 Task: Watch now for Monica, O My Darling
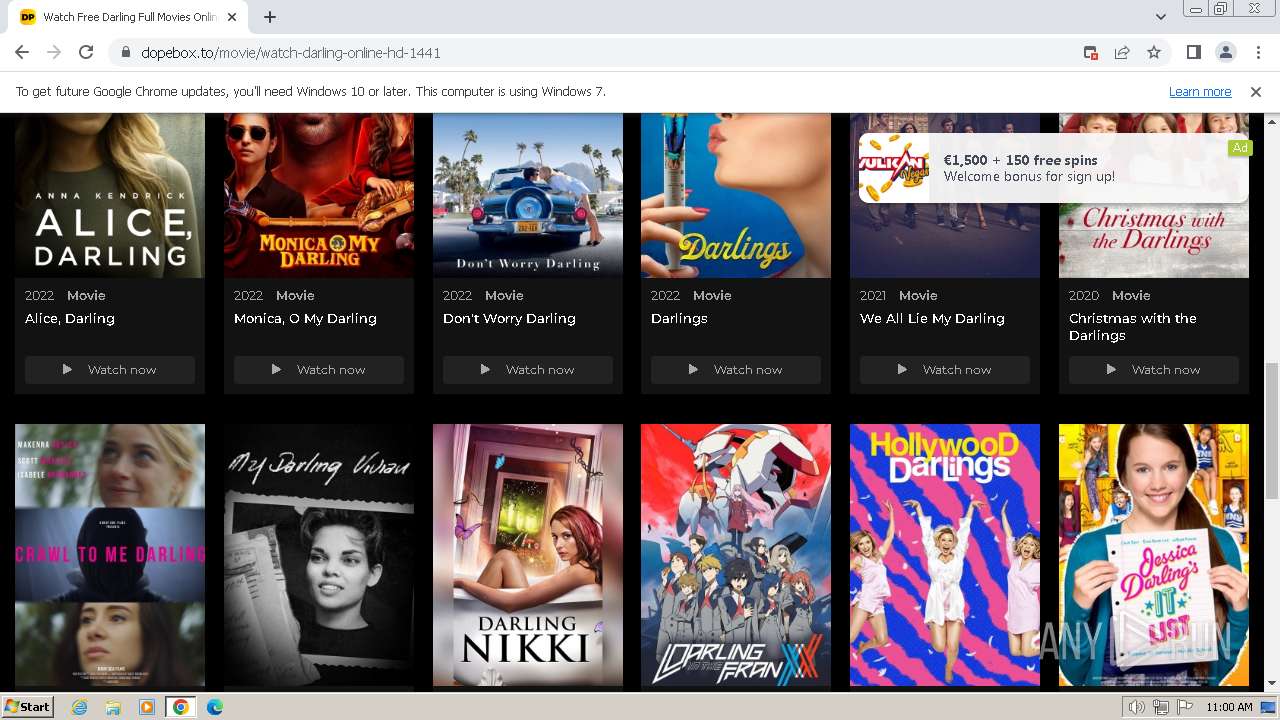(x=319, y=370)
